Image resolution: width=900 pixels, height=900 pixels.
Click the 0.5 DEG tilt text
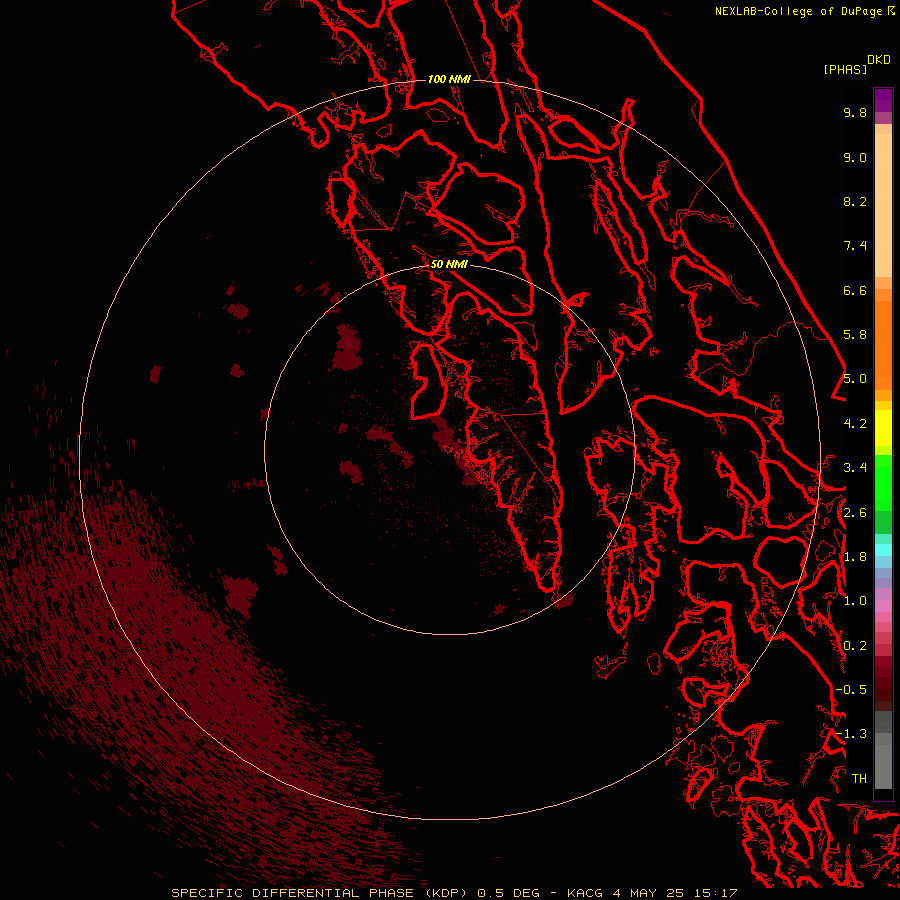pos(509,893)
